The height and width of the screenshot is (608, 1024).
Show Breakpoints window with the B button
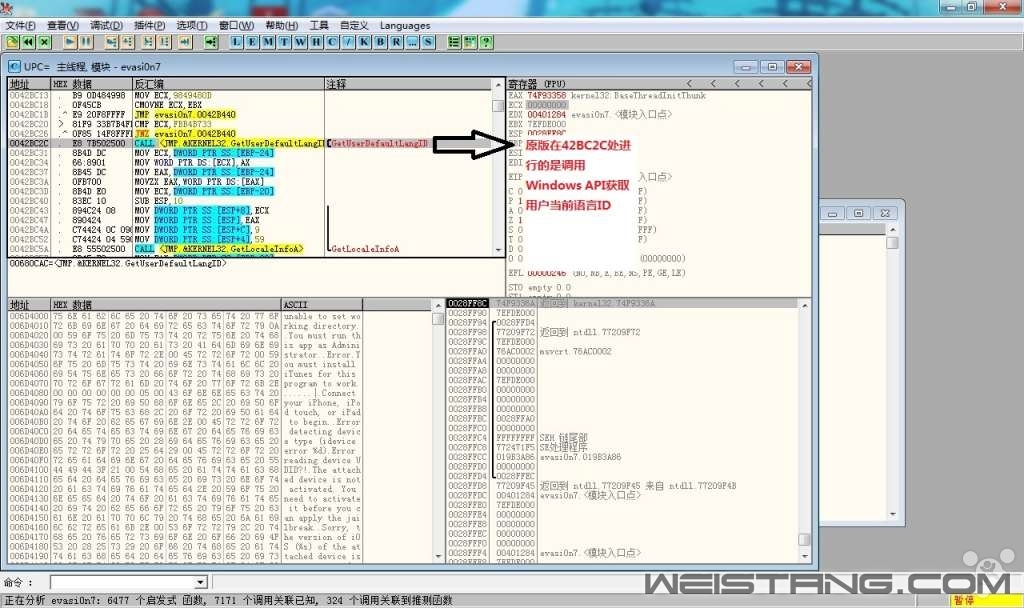[x=380, y=42]
